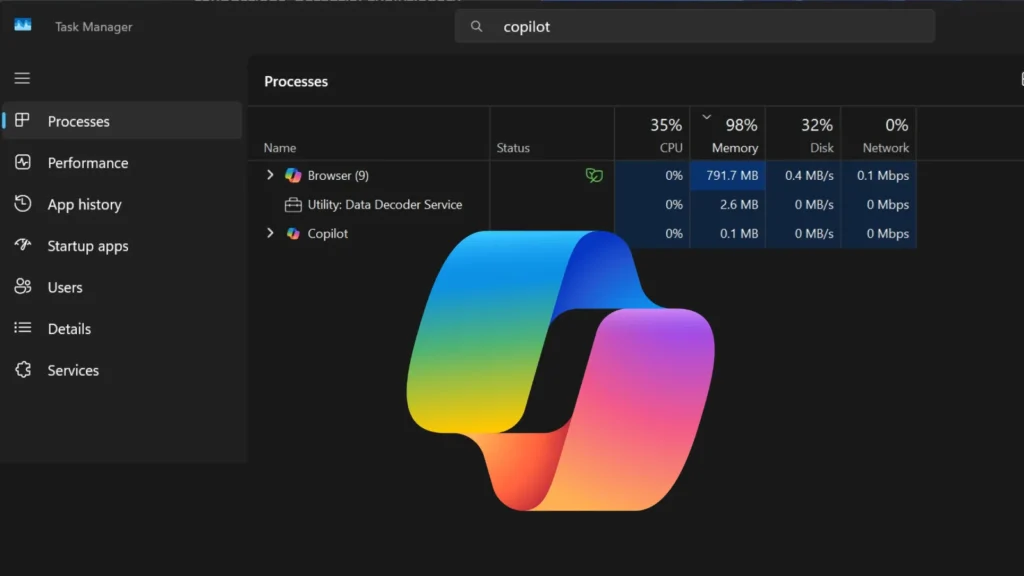Click the 0.4 MB/s disk cell

pyautogui.click(x=804, y=175)
